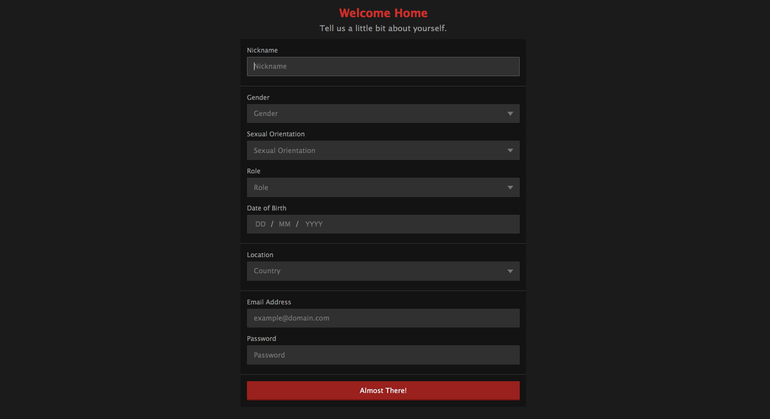Viewport: 770px width, 419px height.
Task: Focus the DD day field
Action: click(x=260, y=224)
